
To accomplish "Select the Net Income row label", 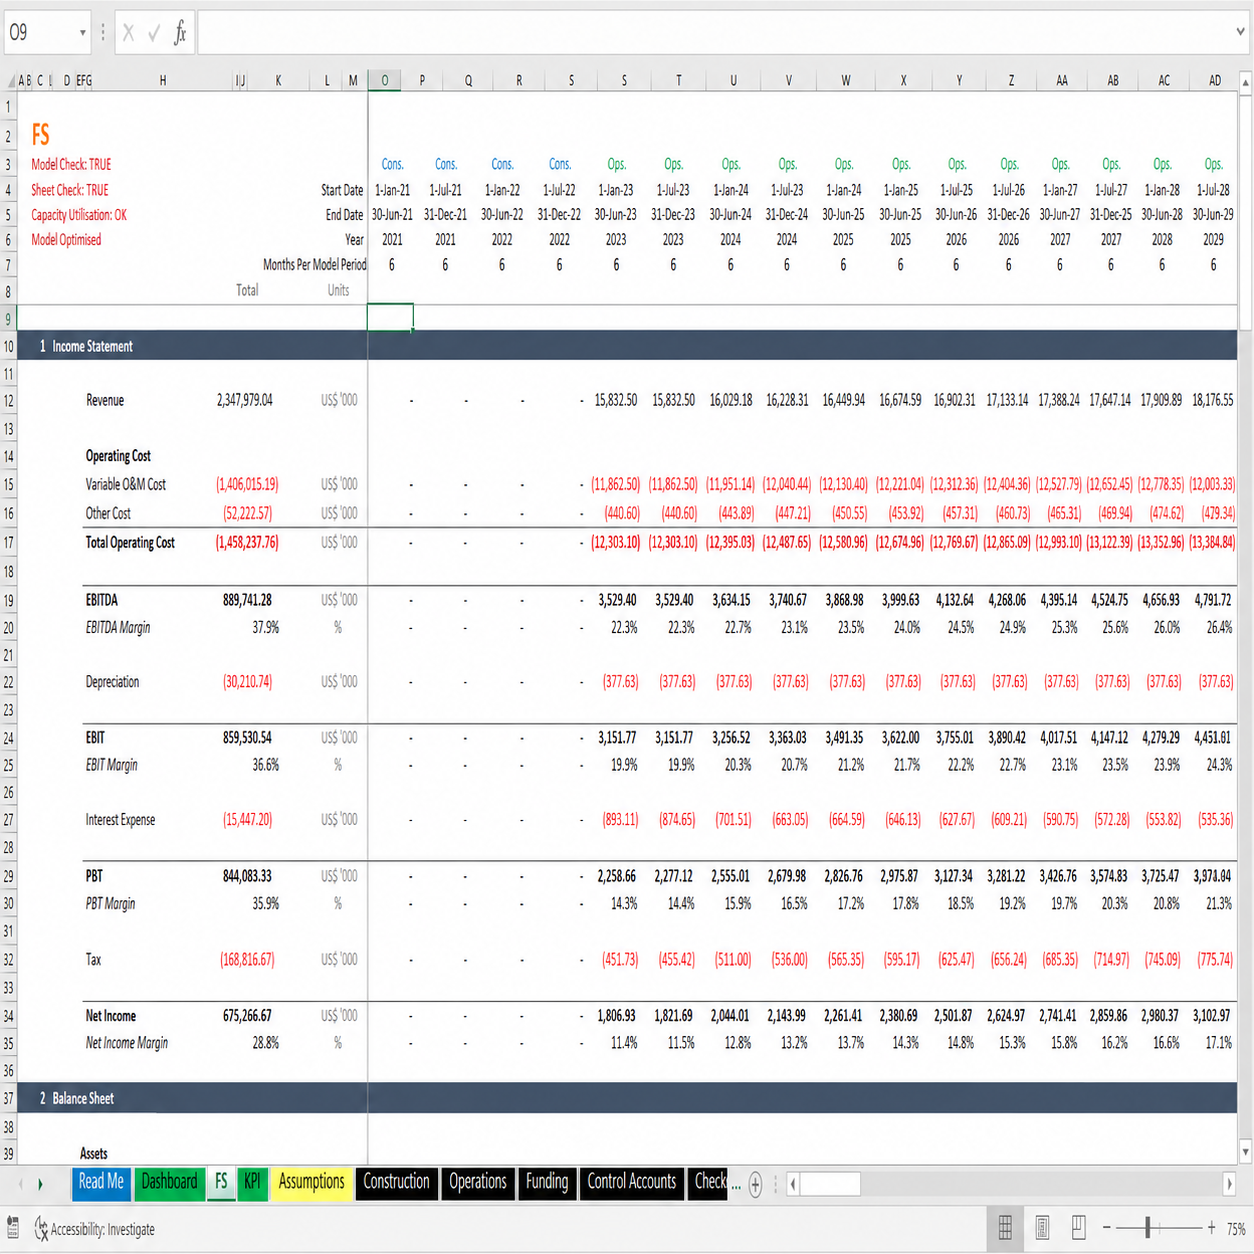I will tap(110, 1016).
